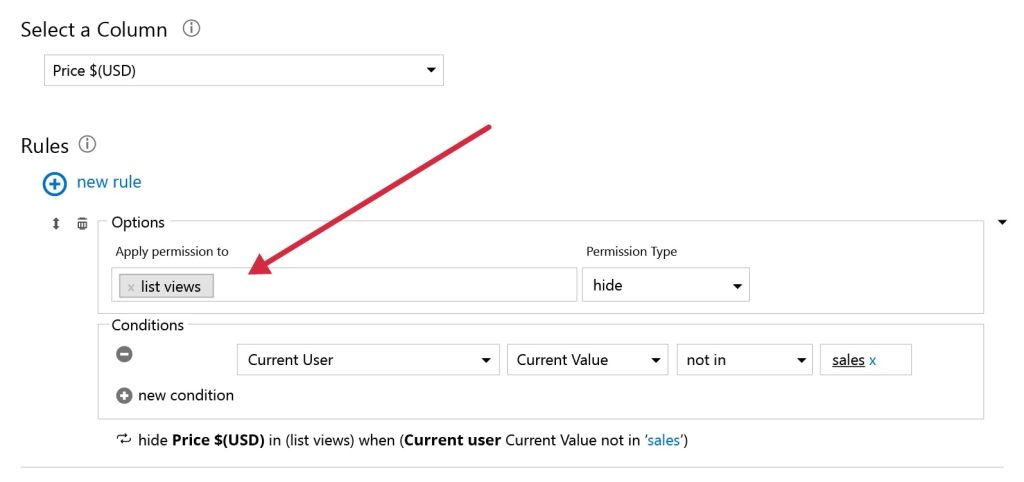Collapse the rule with the right-side arrow

click(1002, 223)
